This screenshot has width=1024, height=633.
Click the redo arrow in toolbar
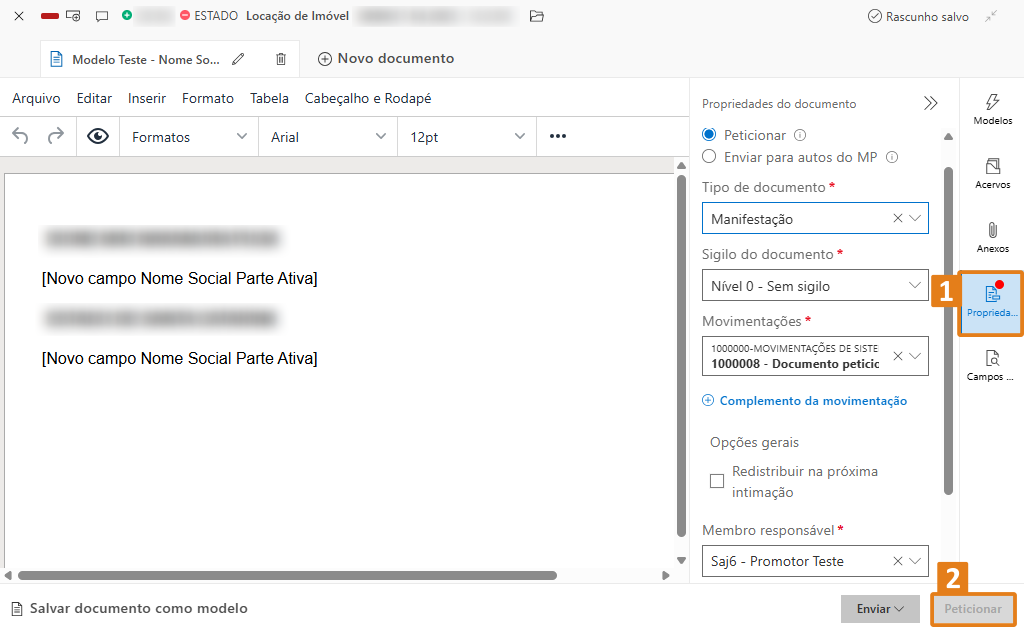(x=56, y=137)
